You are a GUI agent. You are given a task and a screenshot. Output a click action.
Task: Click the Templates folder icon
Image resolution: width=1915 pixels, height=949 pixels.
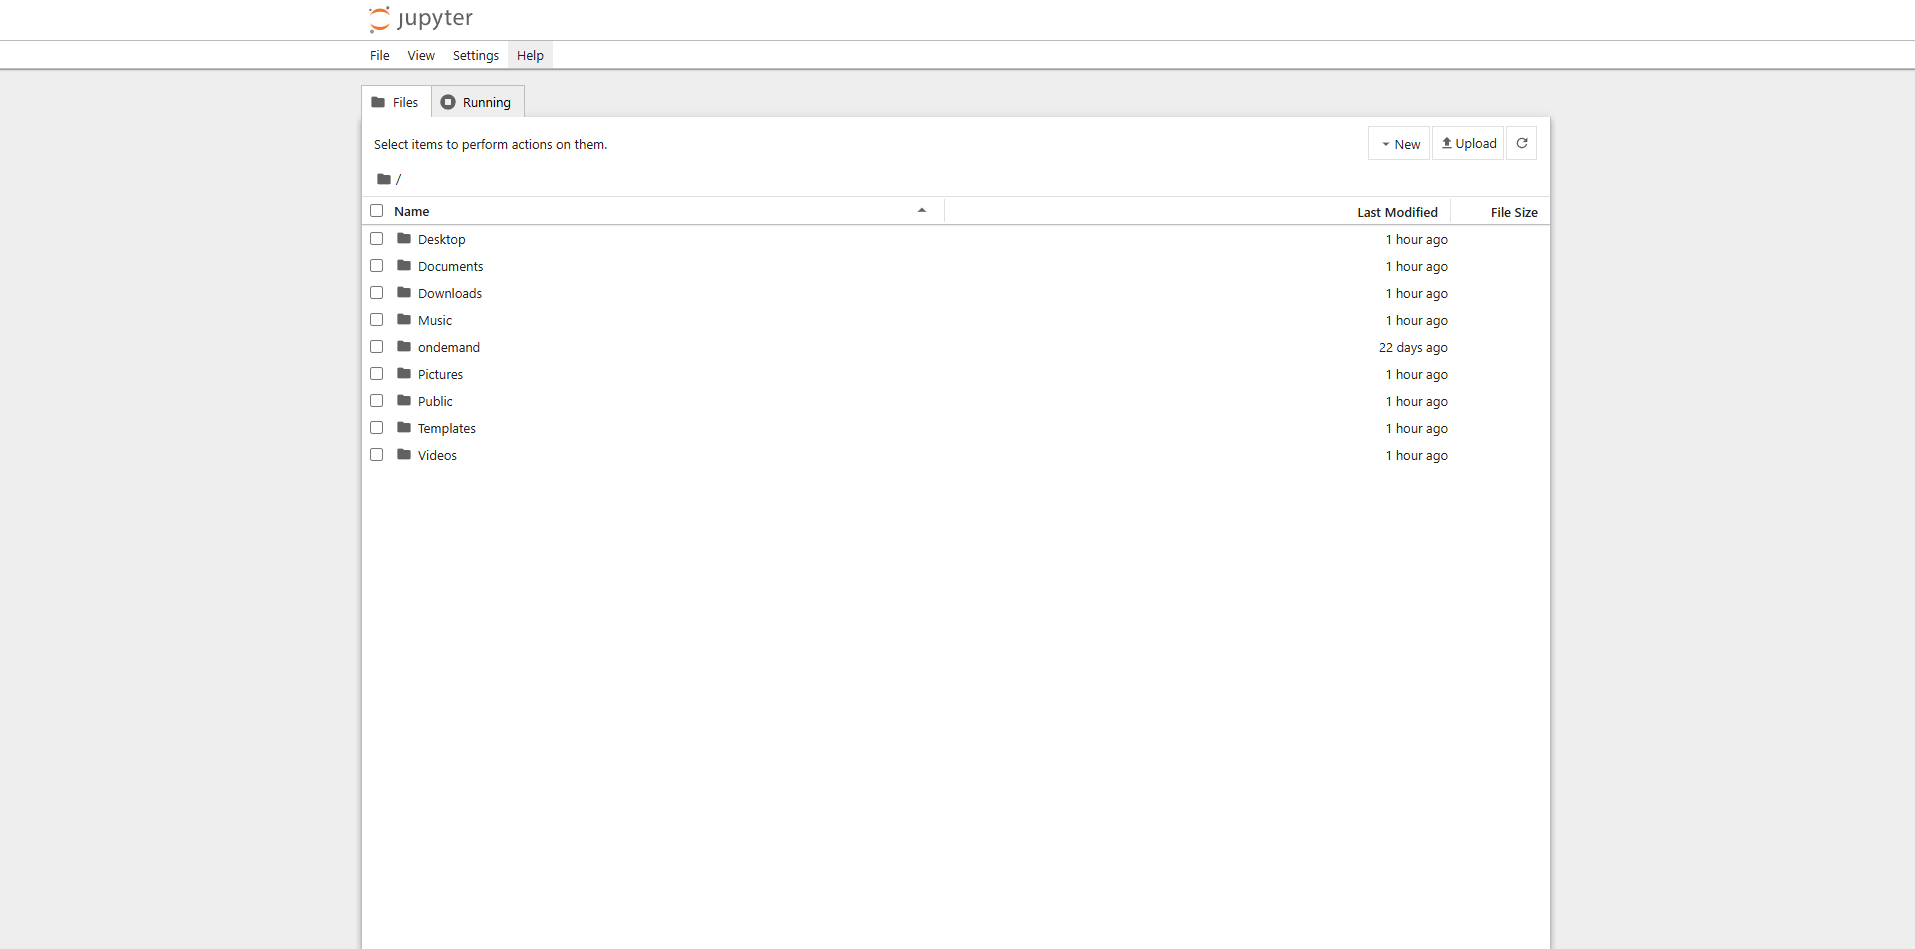point(404,428)
